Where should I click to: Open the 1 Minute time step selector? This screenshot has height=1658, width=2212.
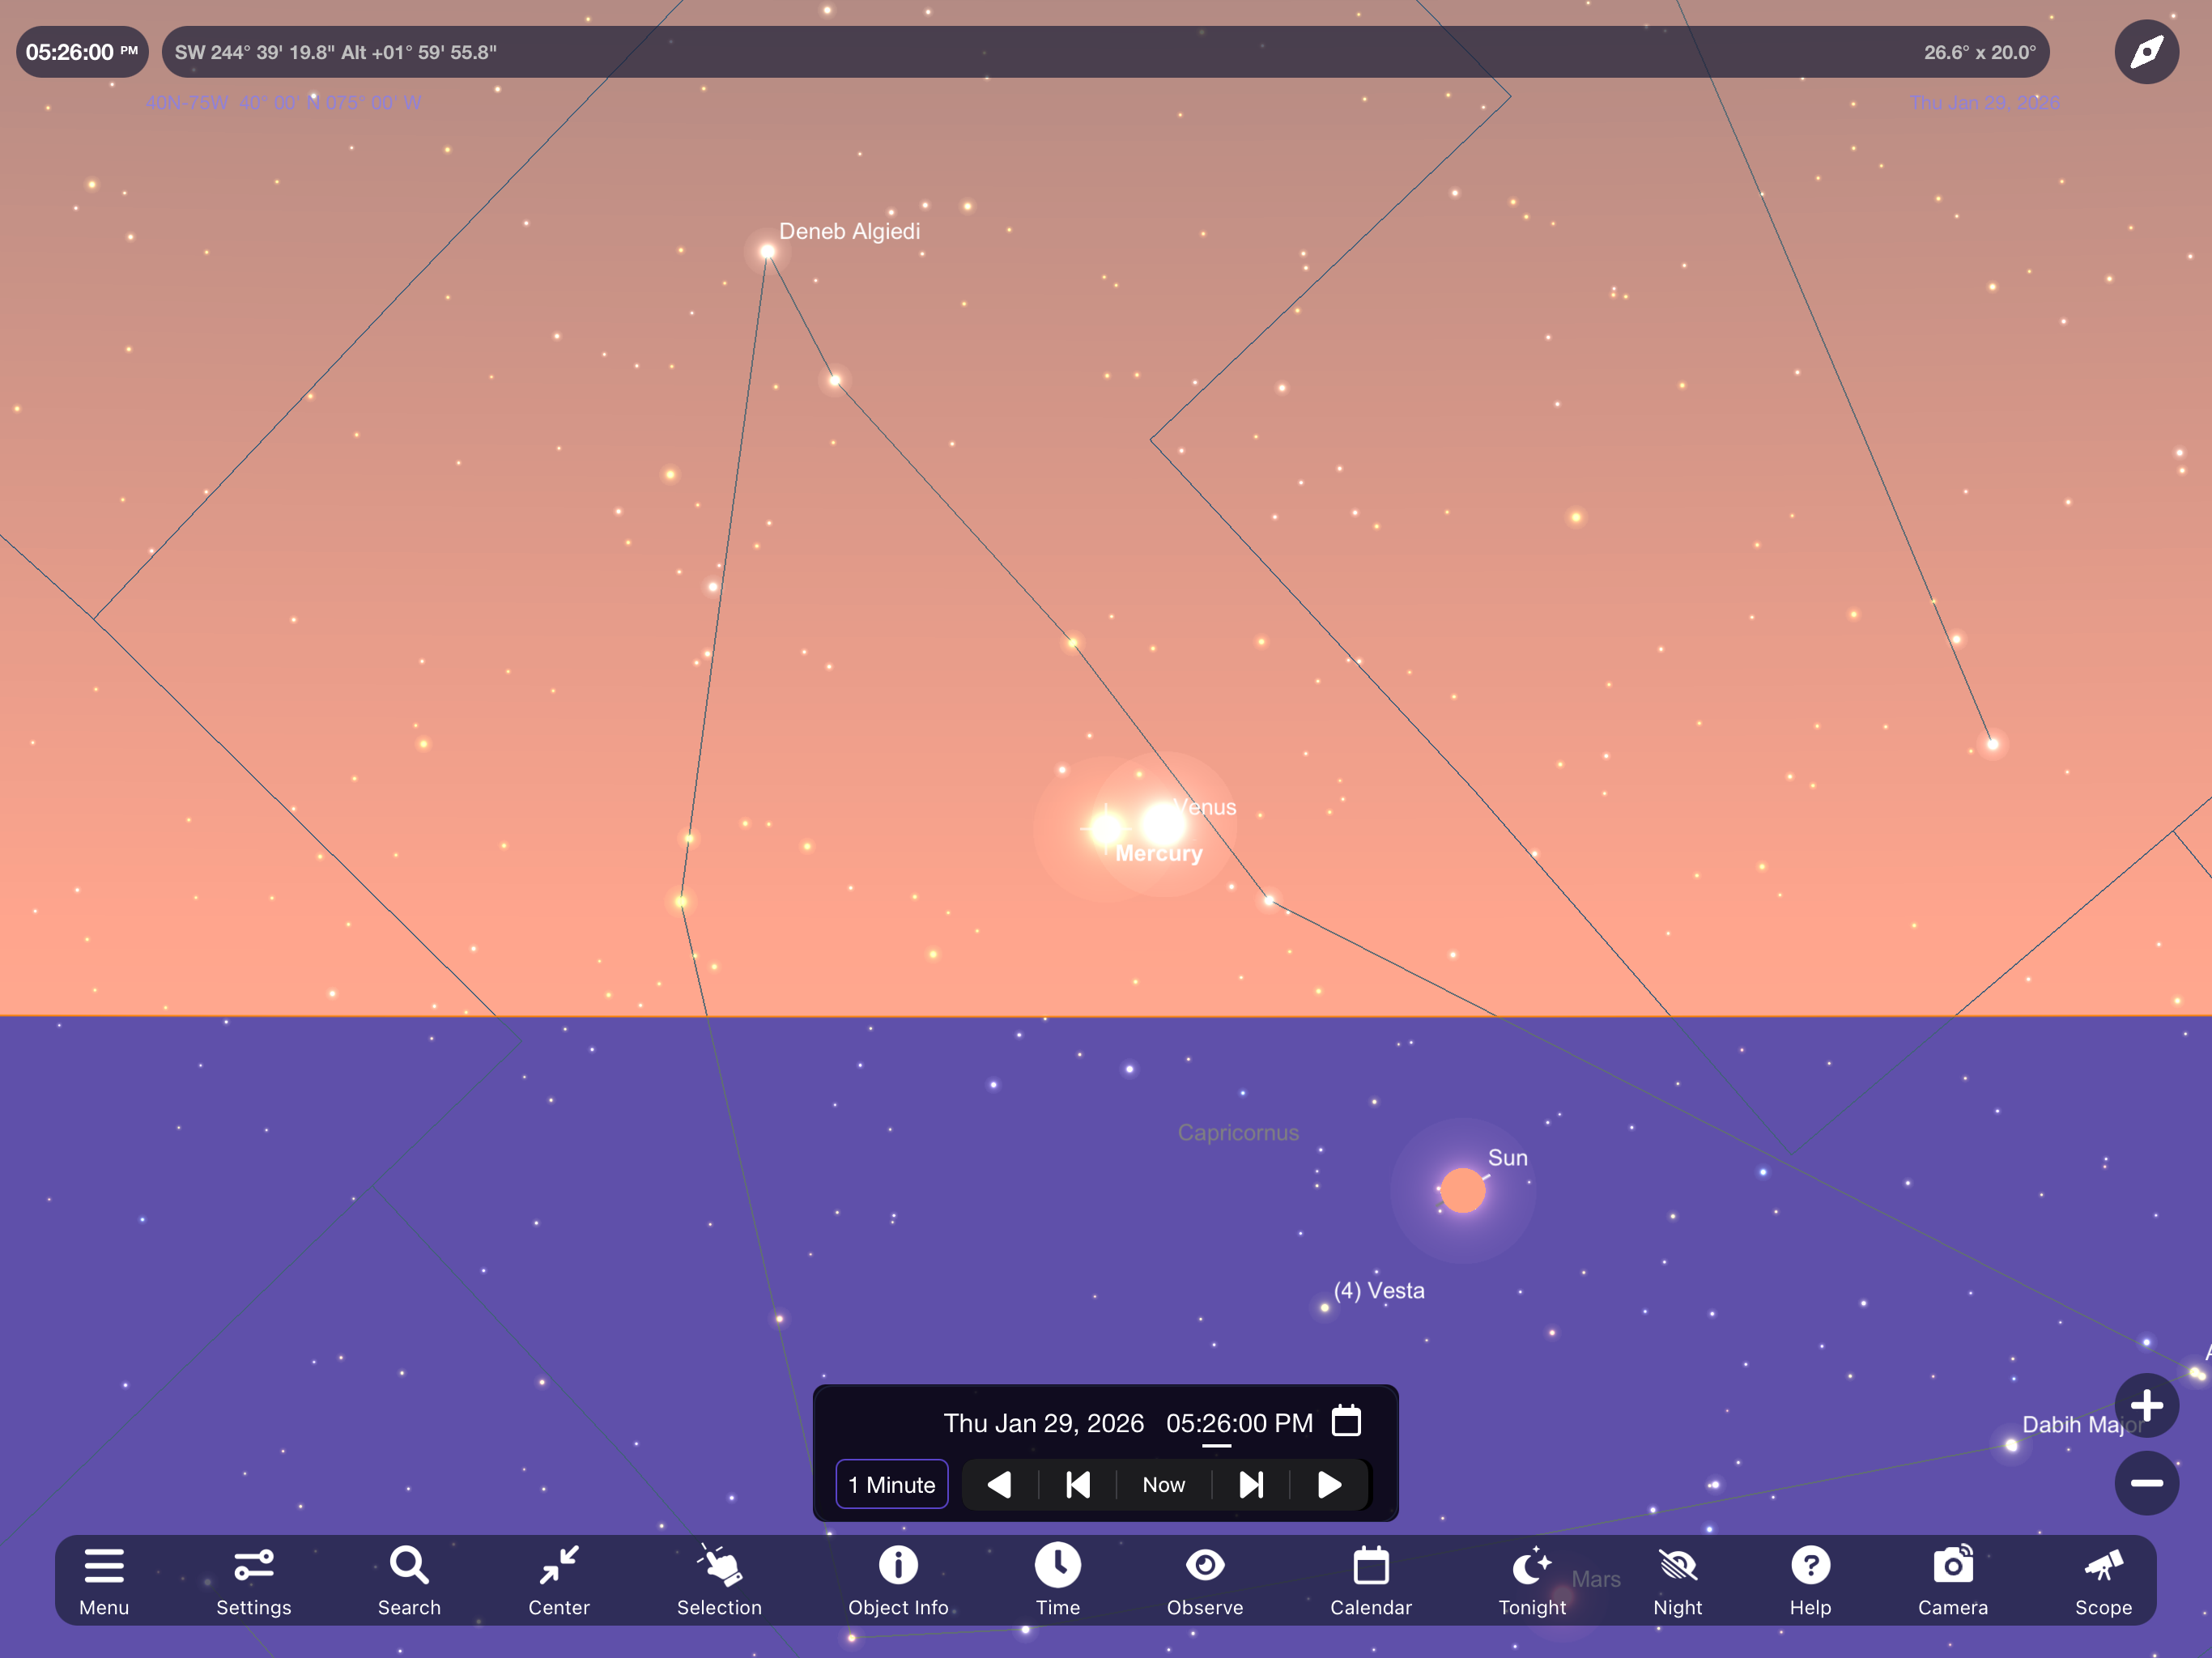point(891,1484)
